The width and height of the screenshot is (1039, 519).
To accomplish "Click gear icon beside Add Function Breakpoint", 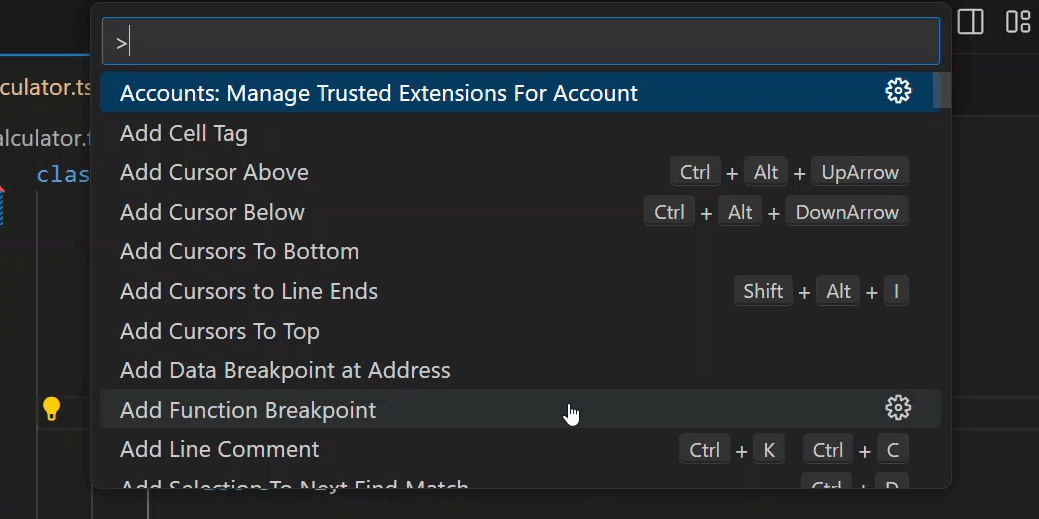I will [898, 408].
